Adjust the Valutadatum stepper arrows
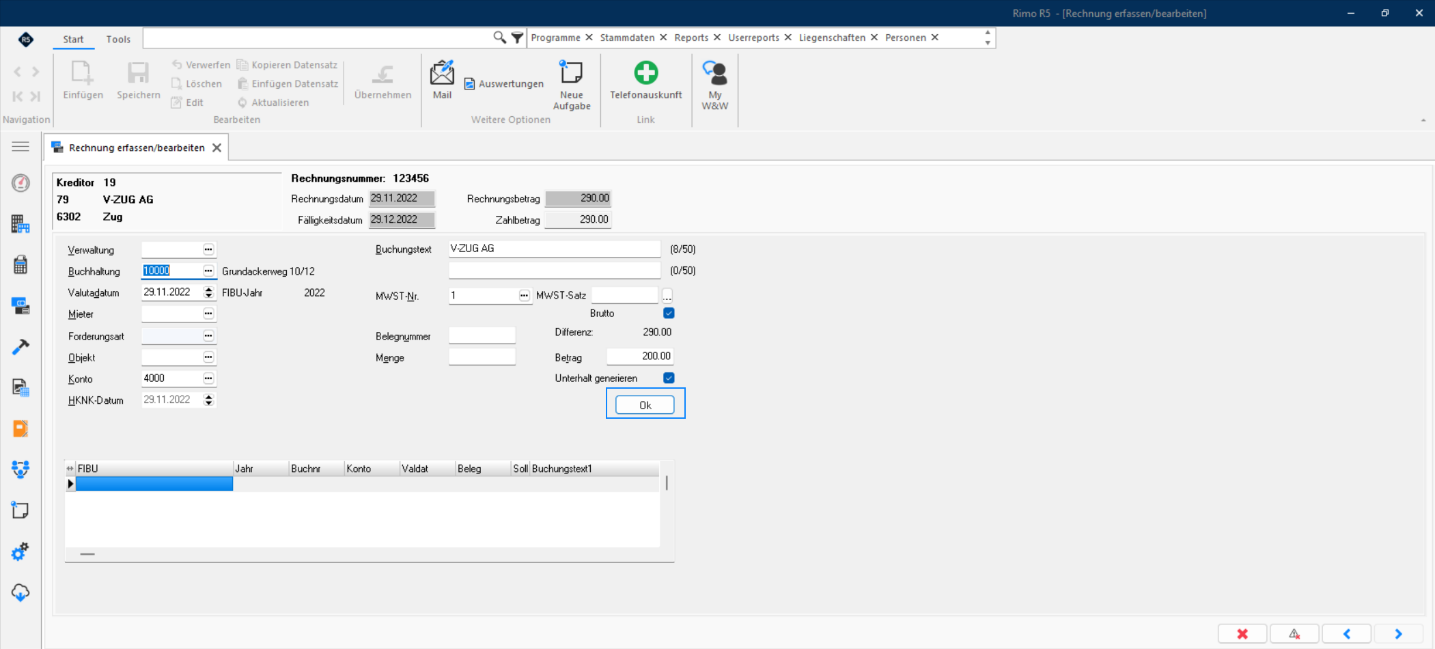The height and width of the screenshot is (649, 1435). click(208, 293)
